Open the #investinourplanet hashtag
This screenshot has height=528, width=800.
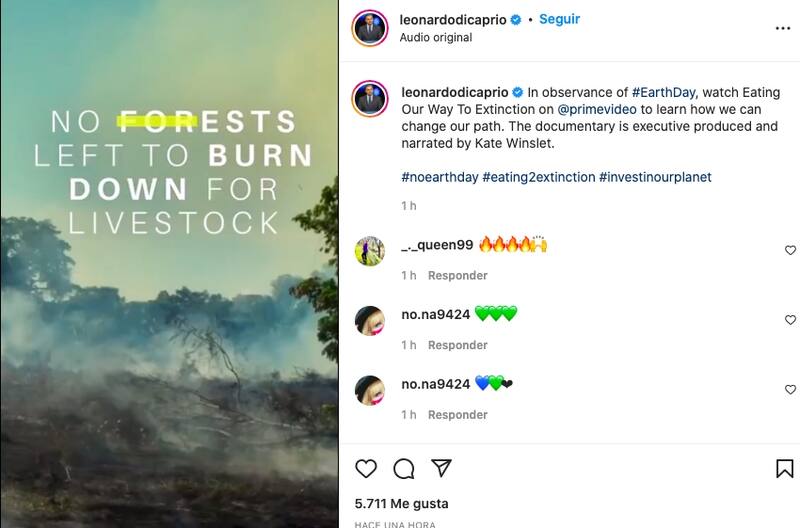pyautogui.click(x=655, y=177)
